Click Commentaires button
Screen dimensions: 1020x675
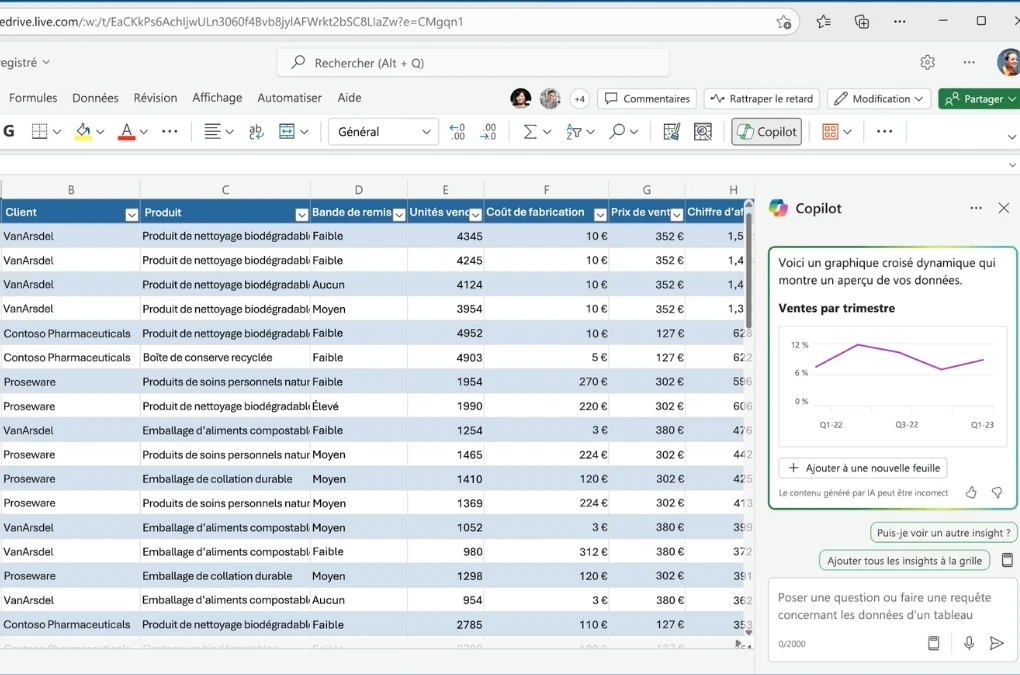point(647,99)
